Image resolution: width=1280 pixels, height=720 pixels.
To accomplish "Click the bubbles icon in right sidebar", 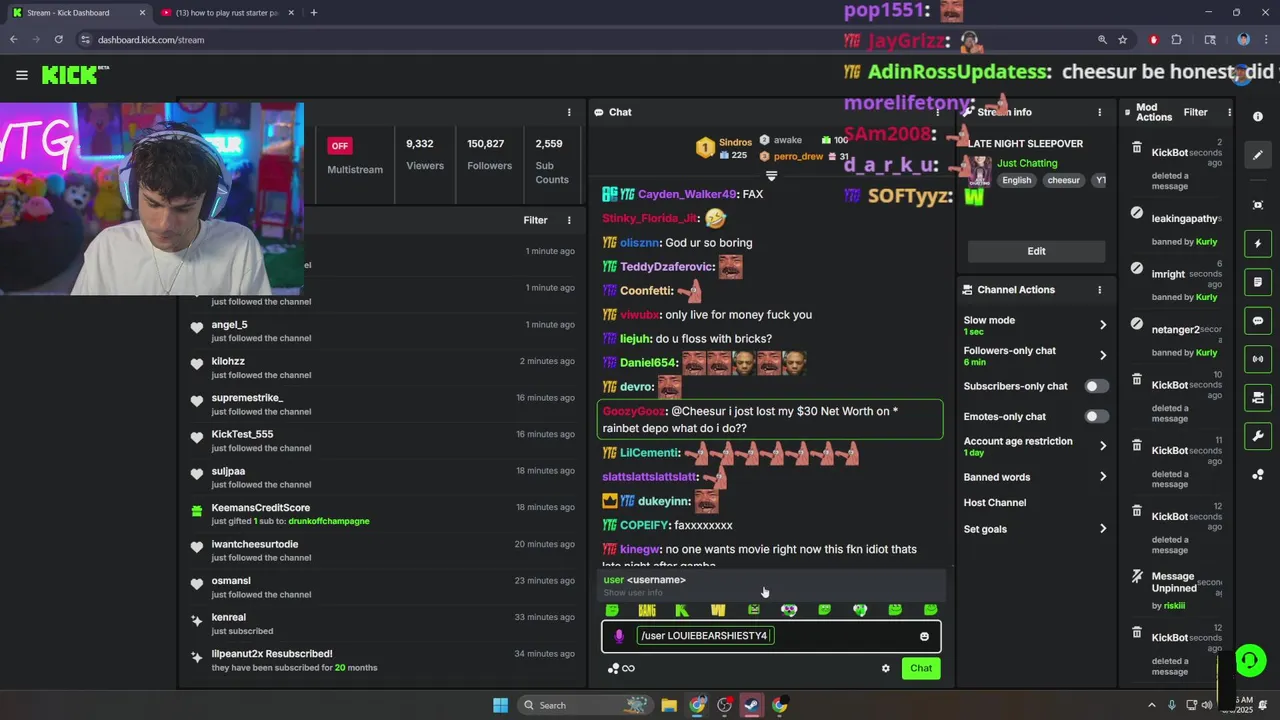I will click(x=1258, y=475).
